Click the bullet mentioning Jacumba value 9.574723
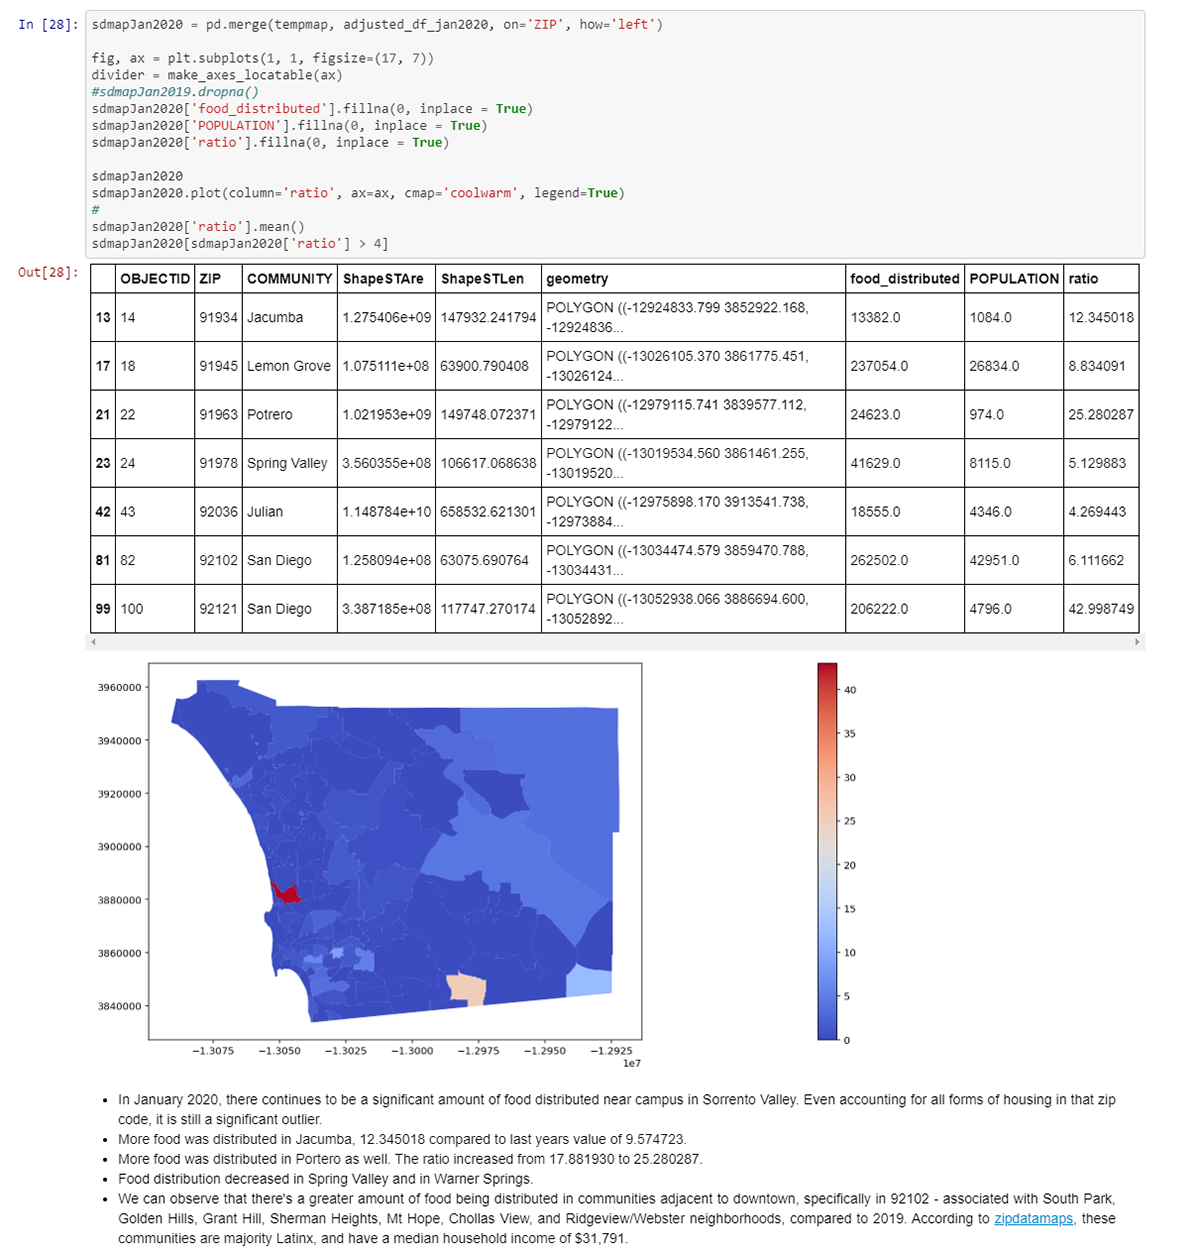This screenshot has height=1253, width=1200. (x=402, y=1139)
